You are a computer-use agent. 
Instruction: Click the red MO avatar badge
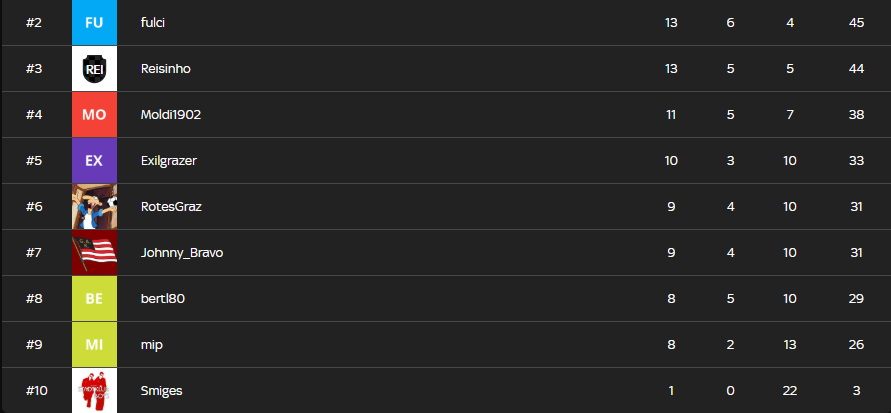(94, 115)
